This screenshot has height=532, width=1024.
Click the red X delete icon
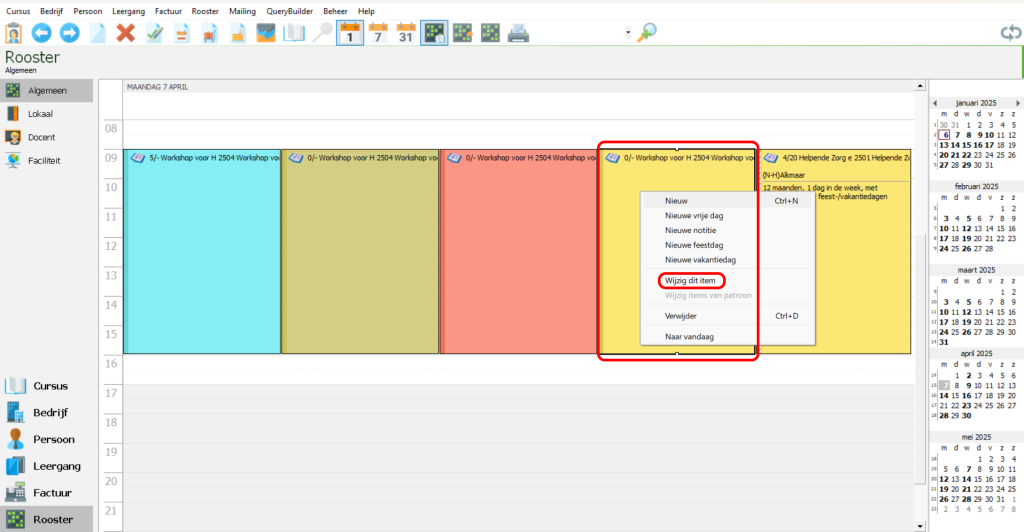[125, 33]
